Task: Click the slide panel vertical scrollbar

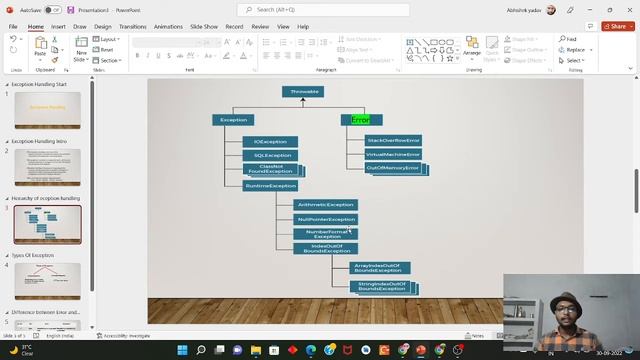Action: point(92,186)
